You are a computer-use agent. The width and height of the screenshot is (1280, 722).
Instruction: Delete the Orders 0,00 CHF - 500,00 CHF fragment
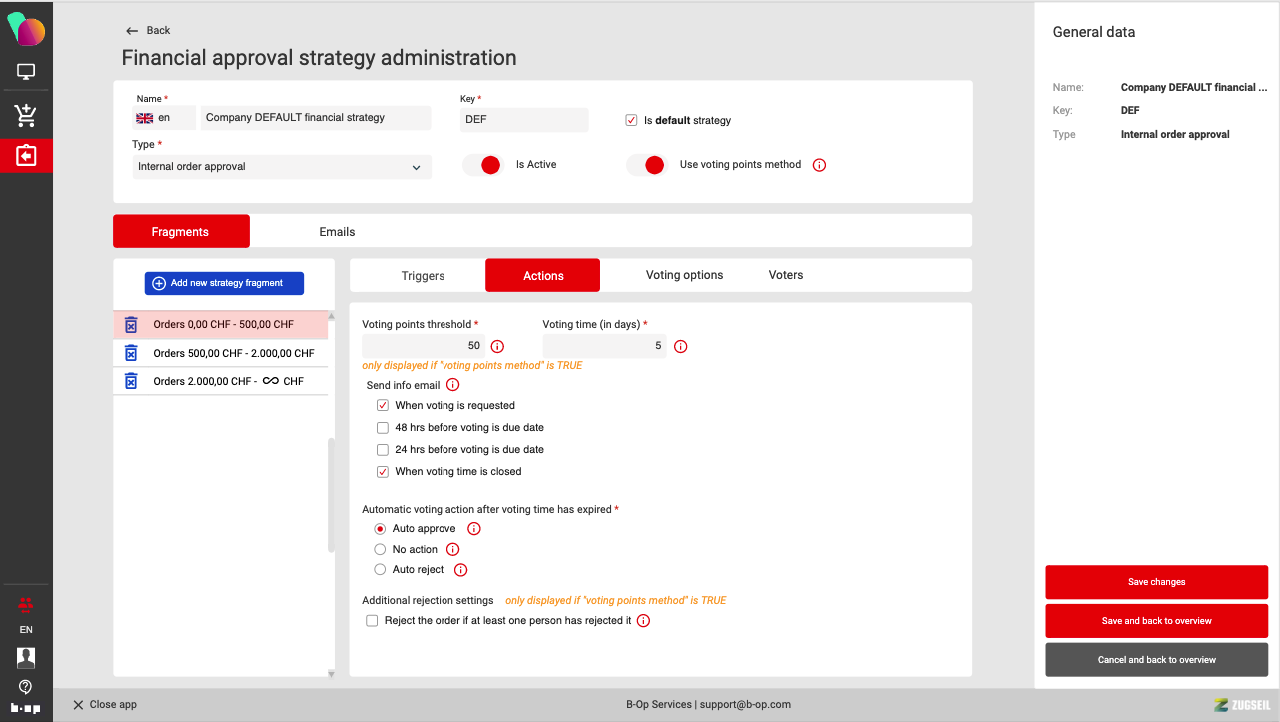coord(131,325)
